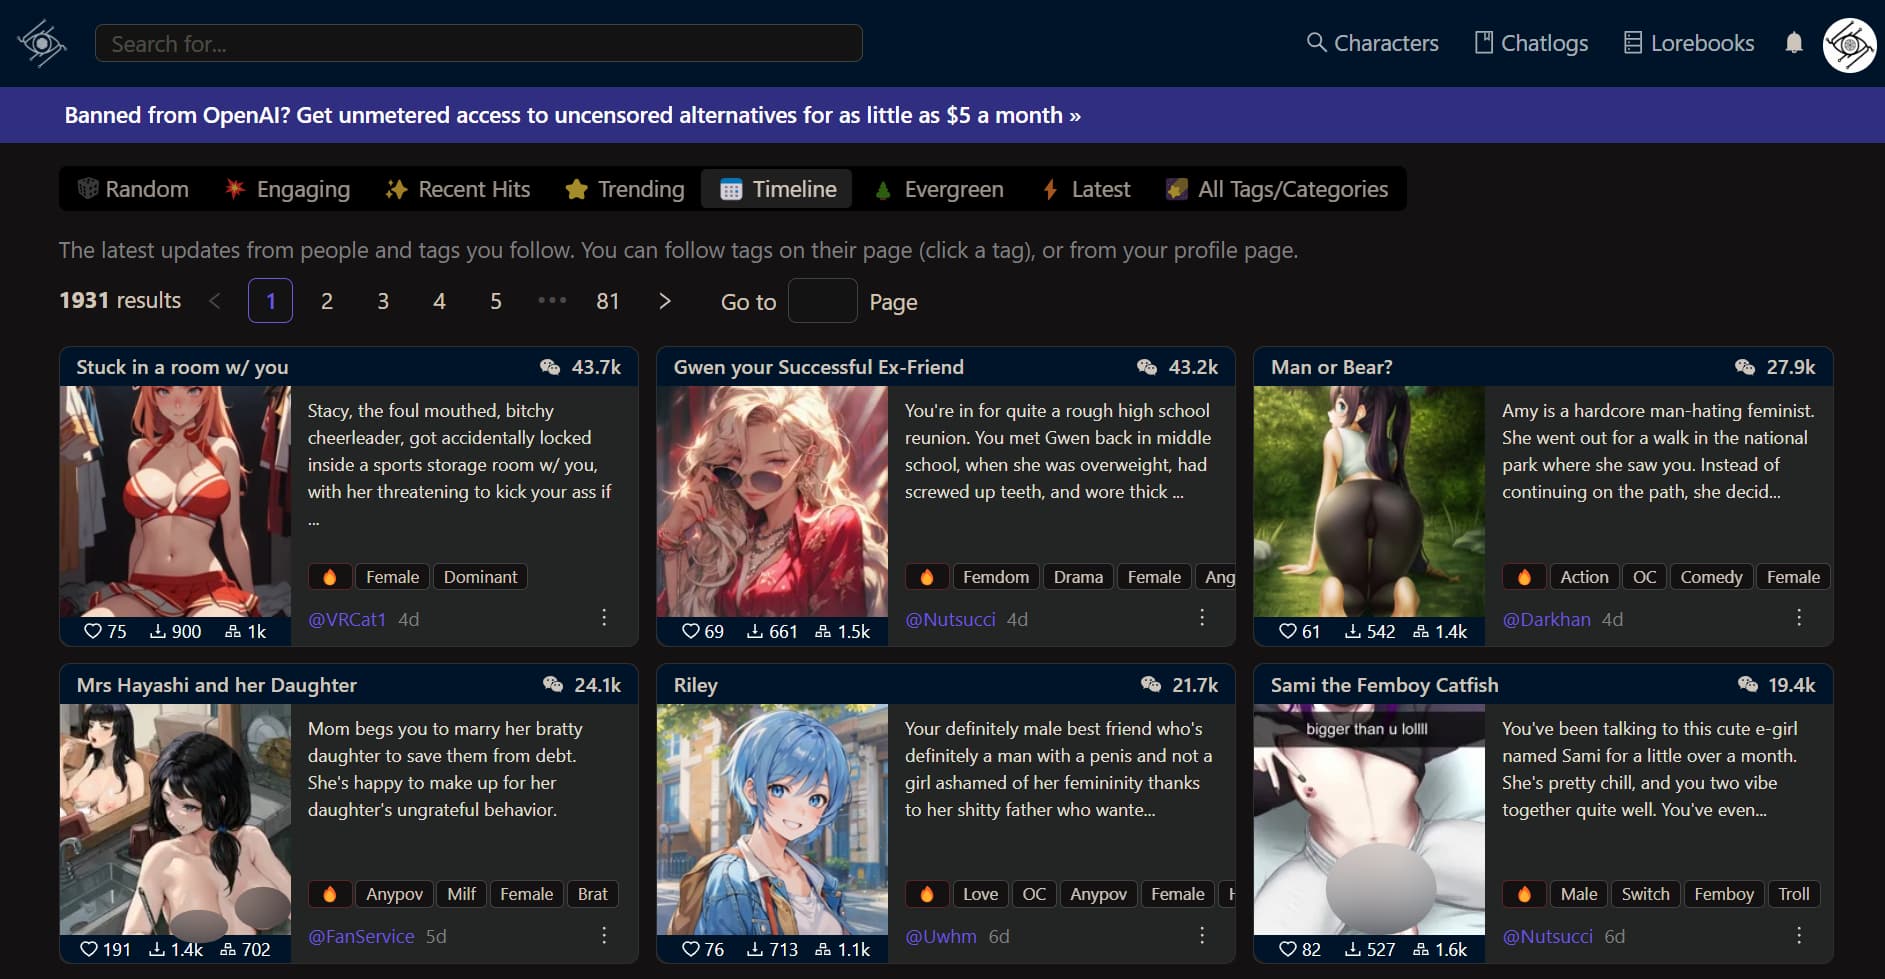Jump to last page 81
This screenshot has width=1885, height=979.
608,301
